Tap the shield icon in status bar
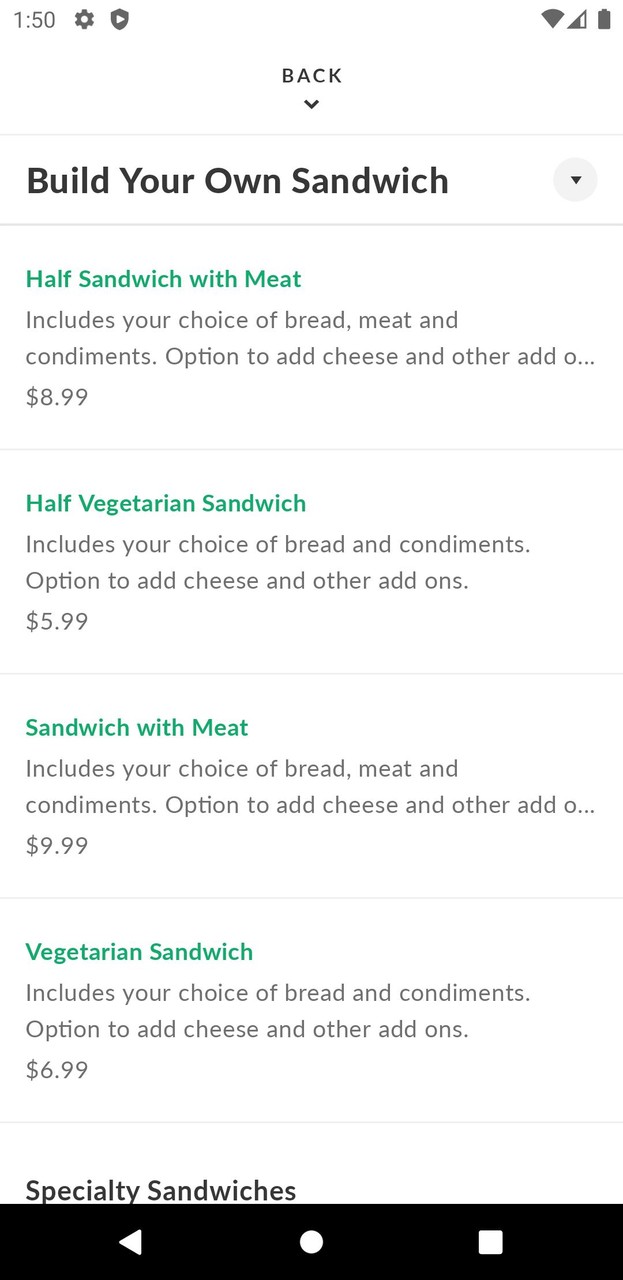Screen dimensions: 623x1280 coord(119,19)
